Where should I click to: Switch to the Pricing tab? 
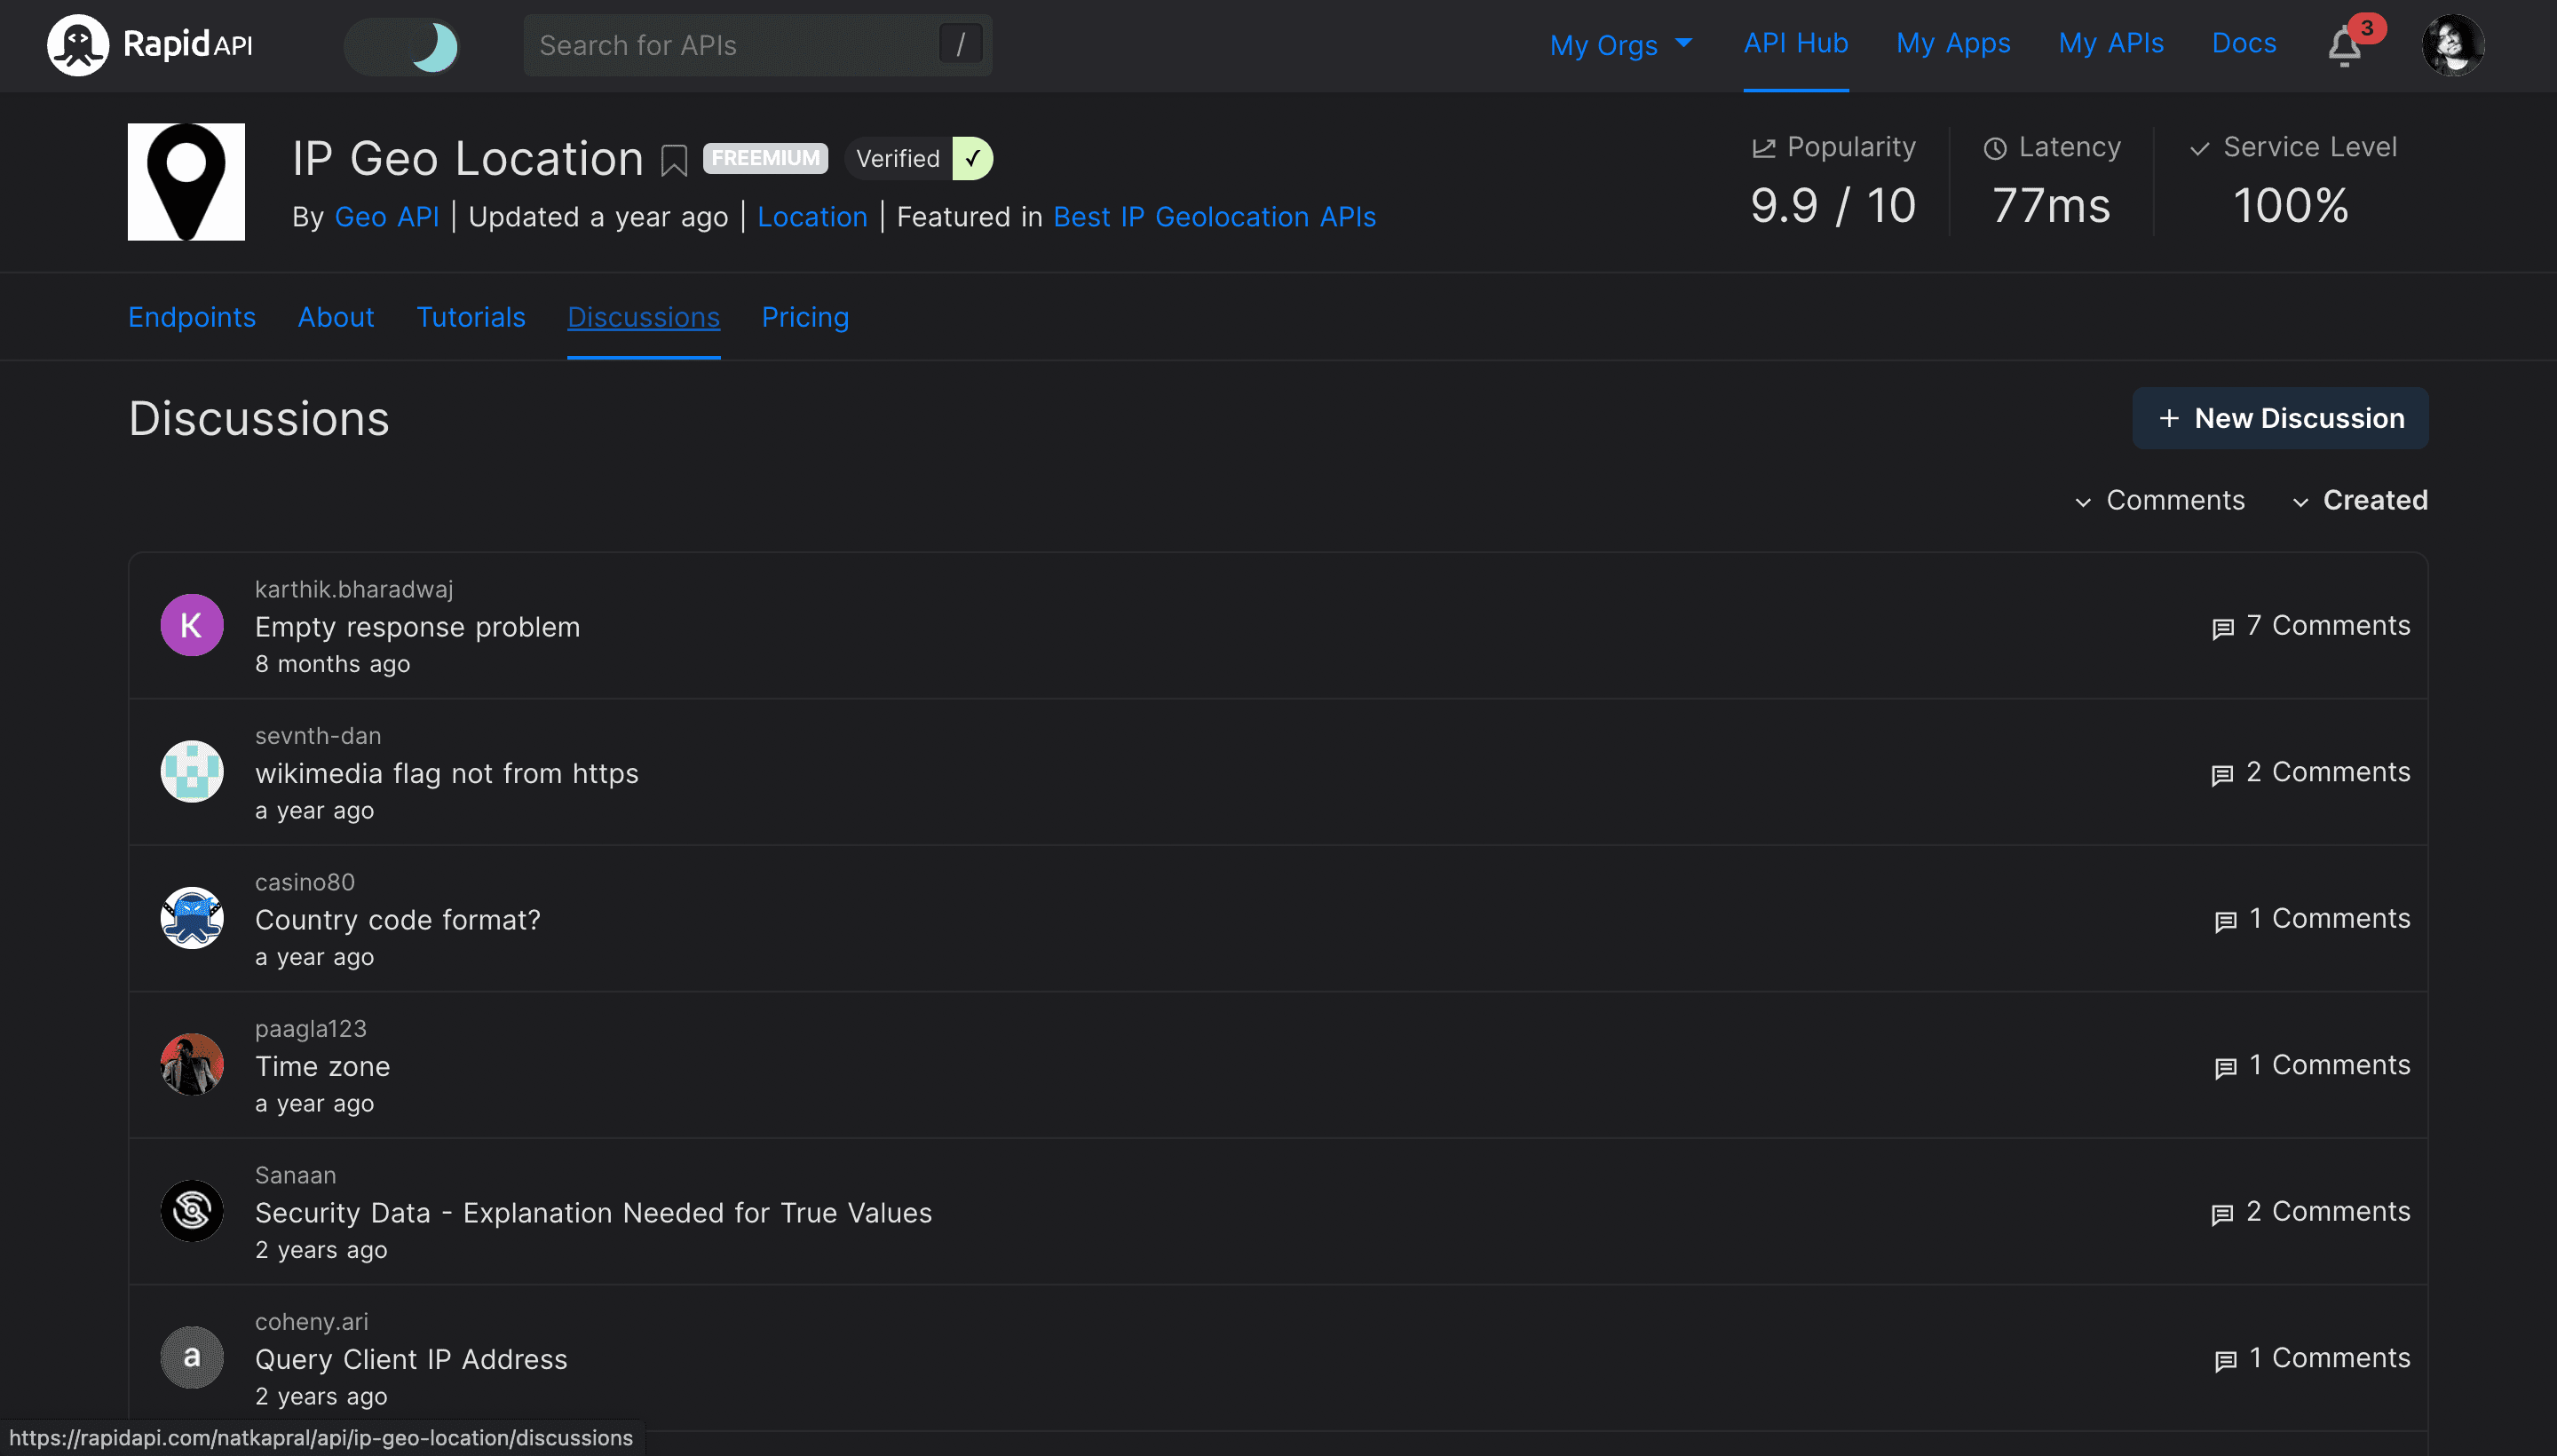pyautogui.click(x=805, y=317)
